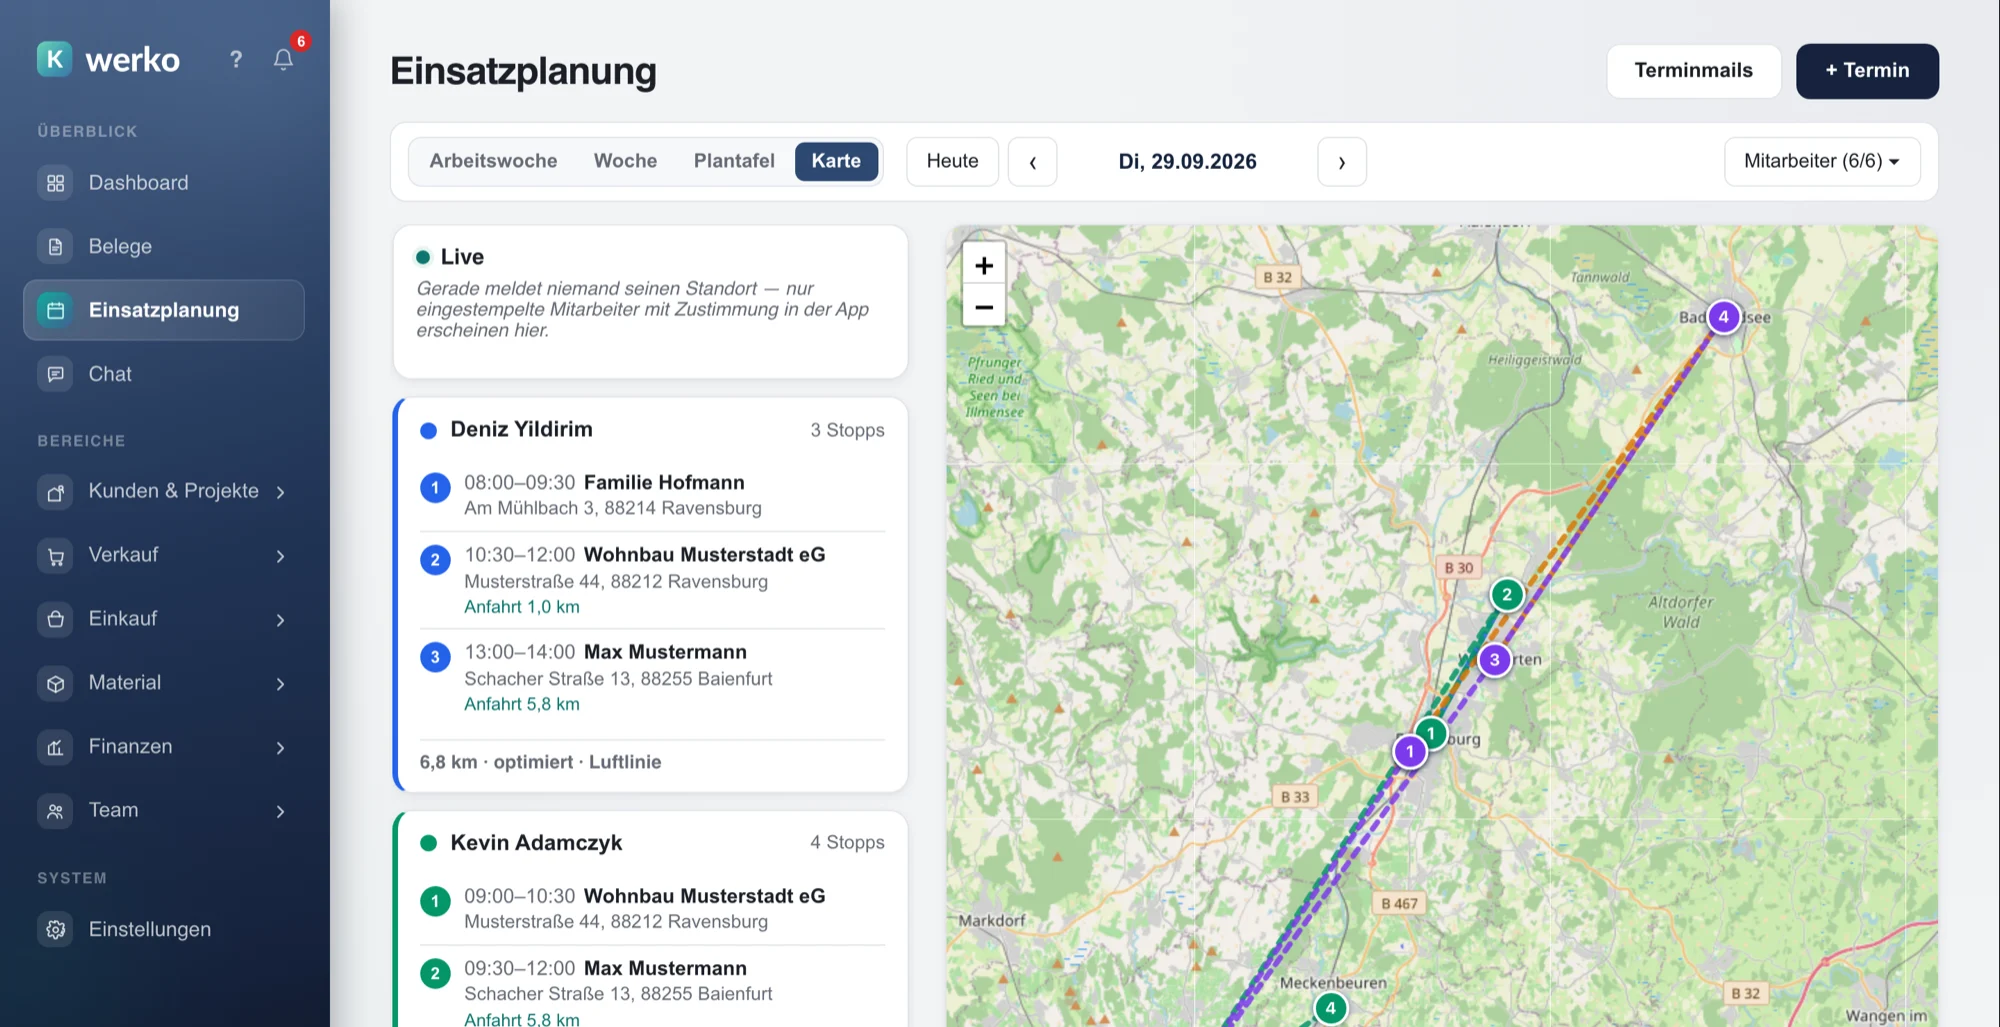Open the help question mark icon

tap(236, 59)
